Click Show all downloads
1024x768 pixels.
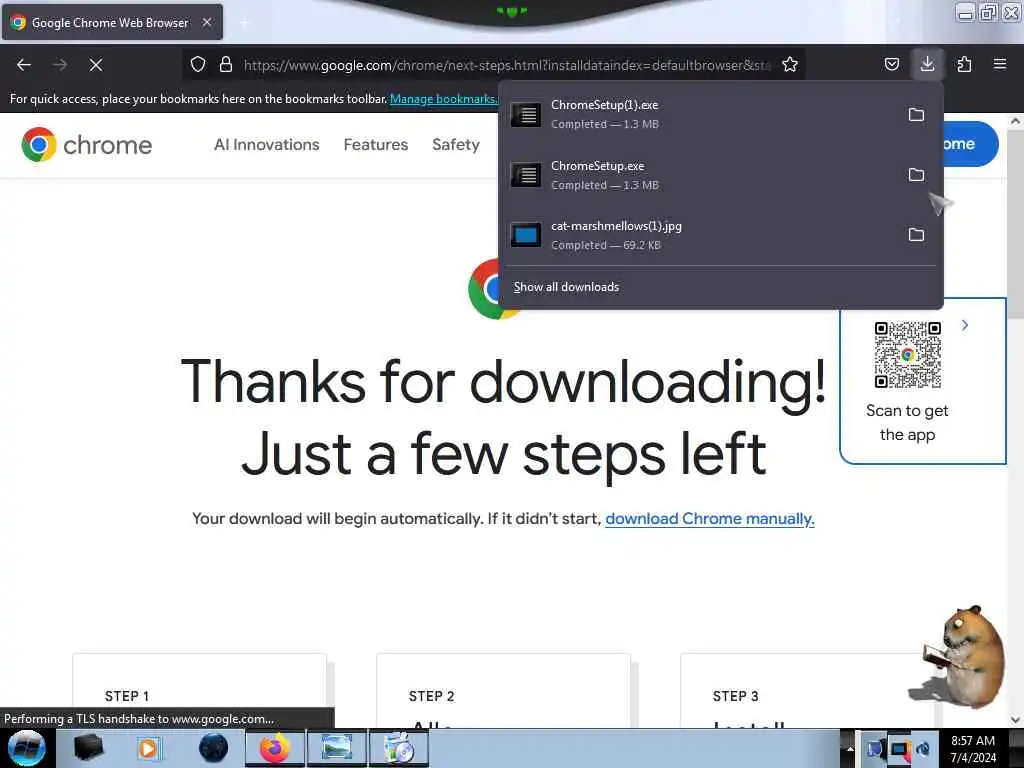click(x=566, y=287)
